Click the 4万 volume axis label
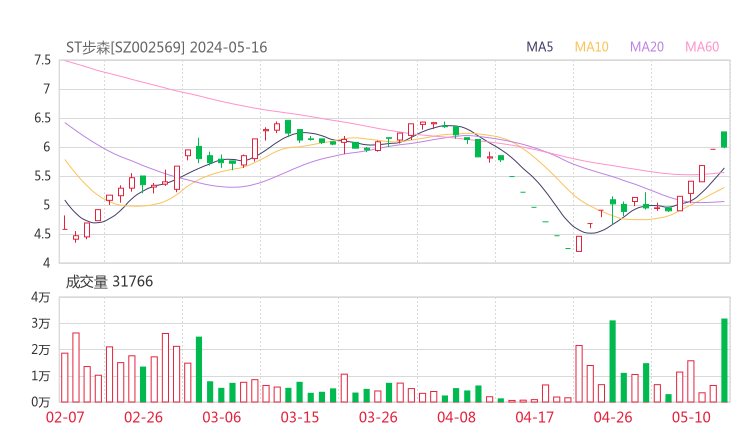Viewport: 740px width, 440px height. pyautogui.click(x=41, y=297)
